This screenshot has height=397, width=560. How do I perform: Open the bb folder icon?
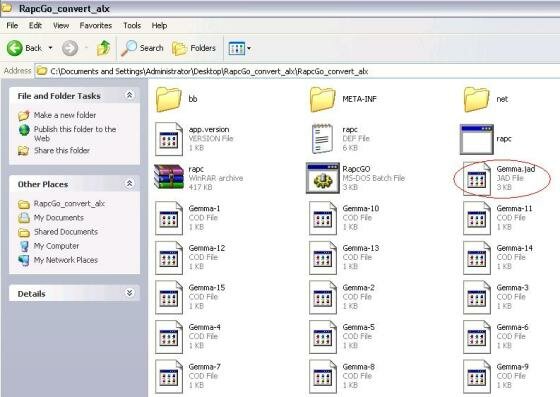click(168, 100)
